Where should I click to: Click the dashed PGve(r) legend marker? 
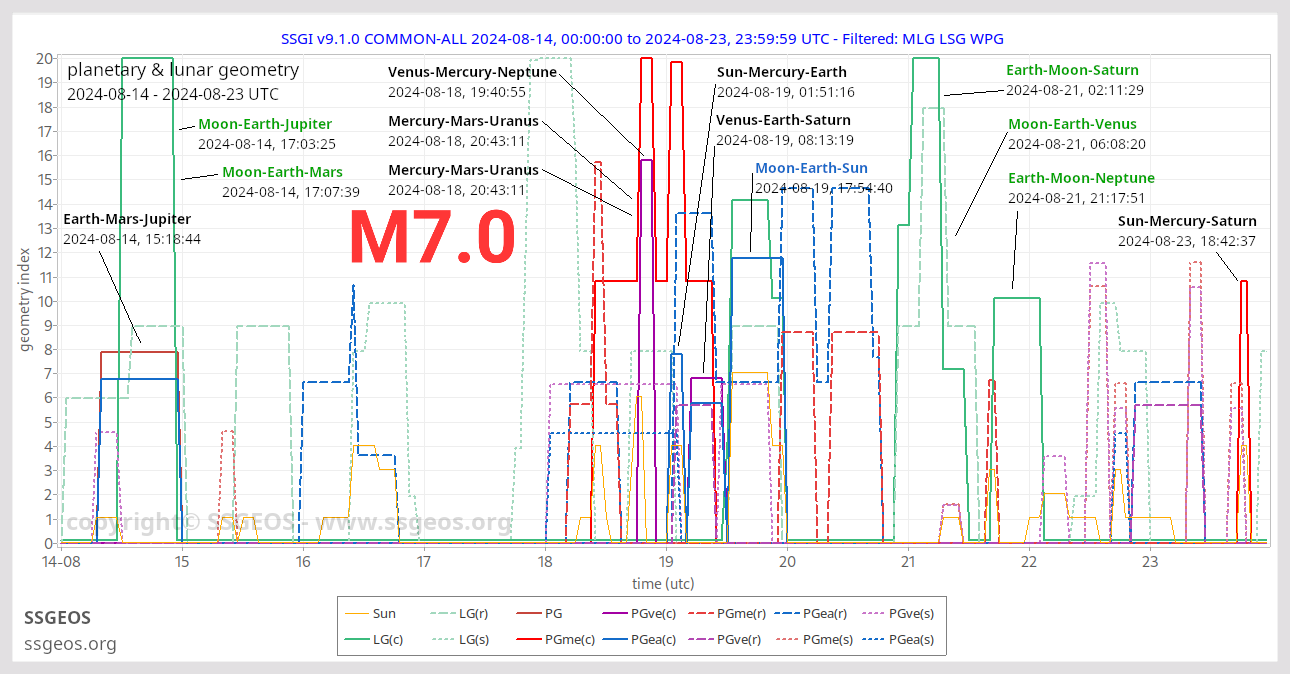[x=700, y=640]
